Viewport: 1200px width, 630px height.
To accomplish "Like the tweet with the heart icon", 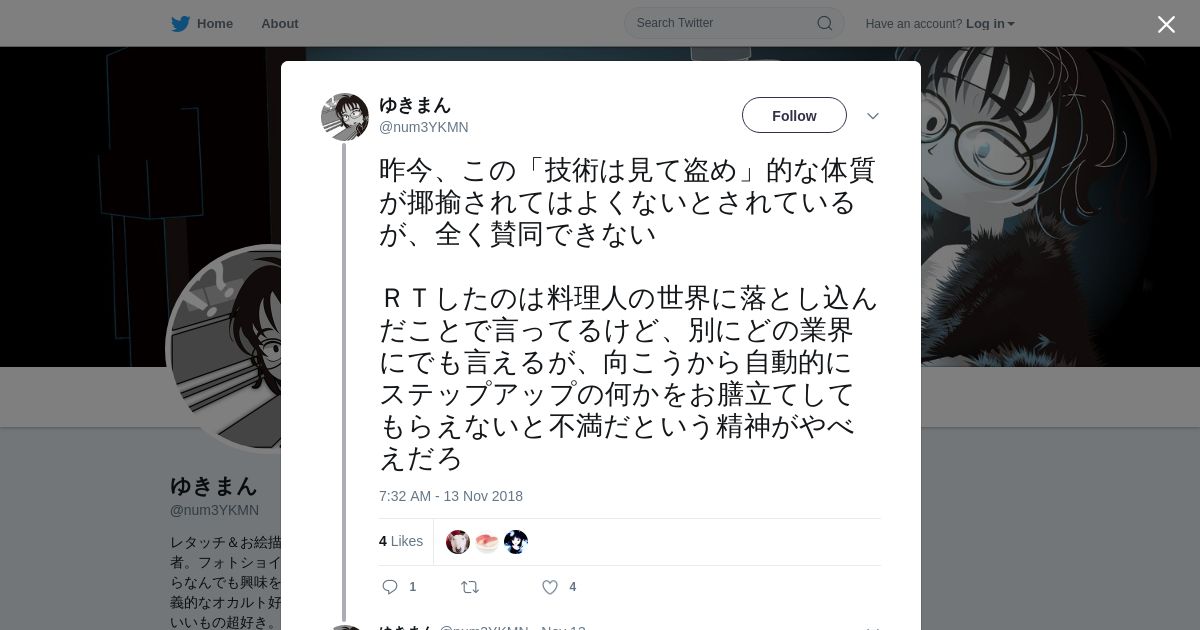I will [x=549, y=587].
